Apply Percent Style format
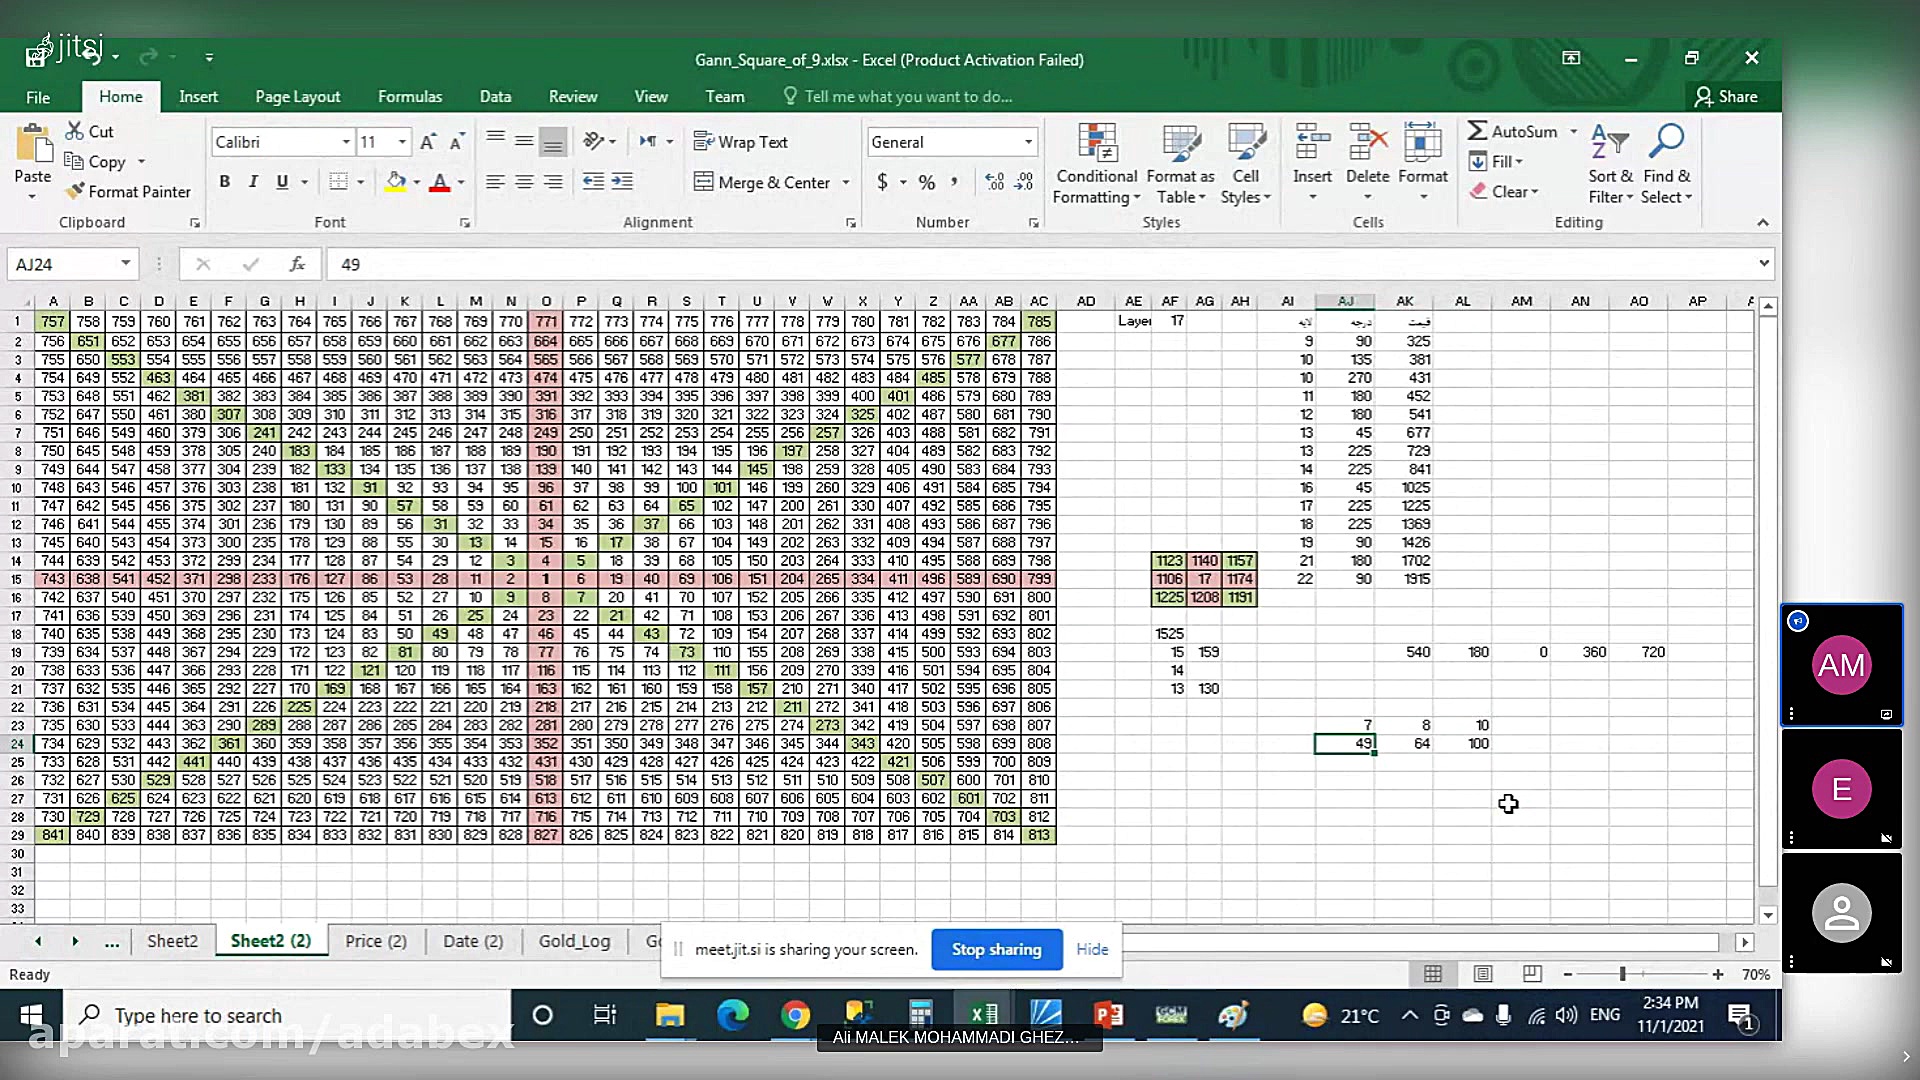This screenshot has height=1080, width=1920. 927,182
